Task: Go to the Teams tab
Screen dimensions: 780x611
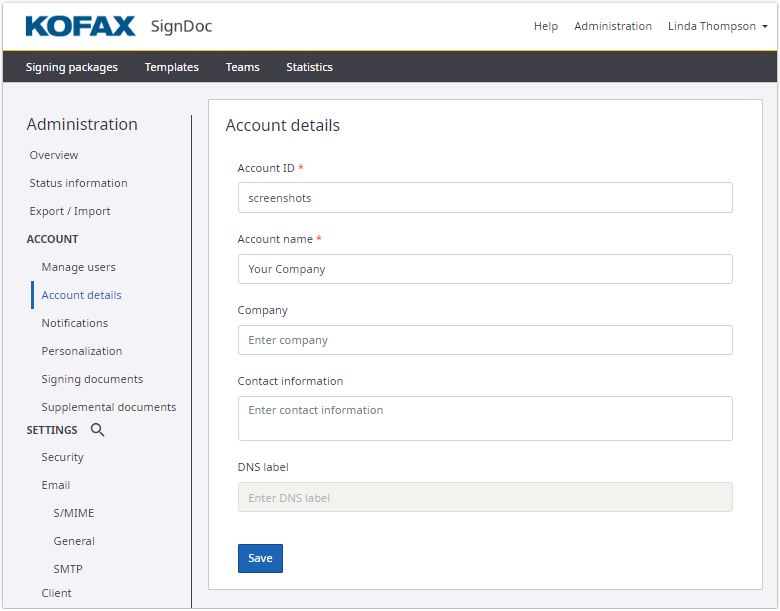Action: click(x=242, y=67)
